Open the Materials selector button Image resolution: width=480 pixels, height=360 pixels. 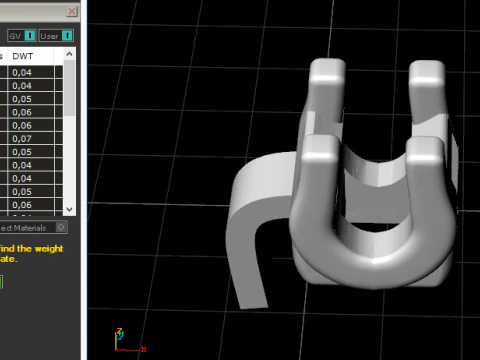coord(34,228)
